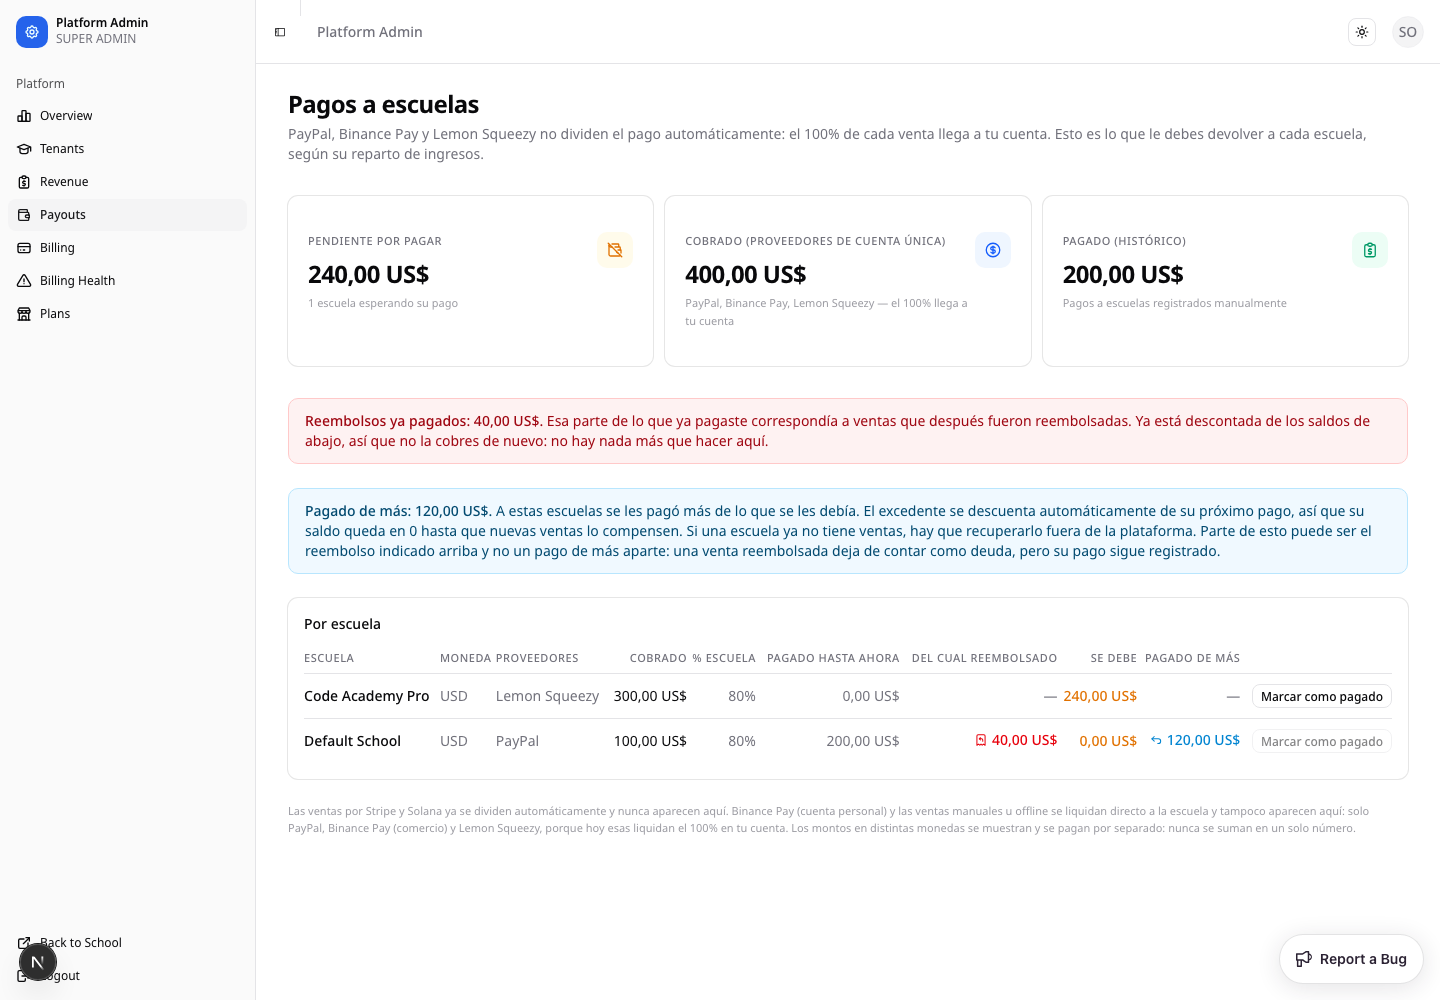Image resolution: width=1440 pixels, height=1000 pixels.
Task: Click the round N badge at bottom left
Action: click(38, 962)
